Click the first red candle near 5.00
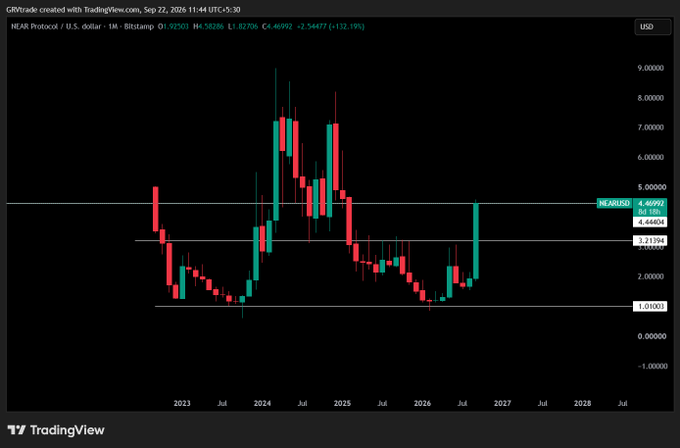Image resolution: width=680 pixels, height=448 pixels. pos(156,209)
